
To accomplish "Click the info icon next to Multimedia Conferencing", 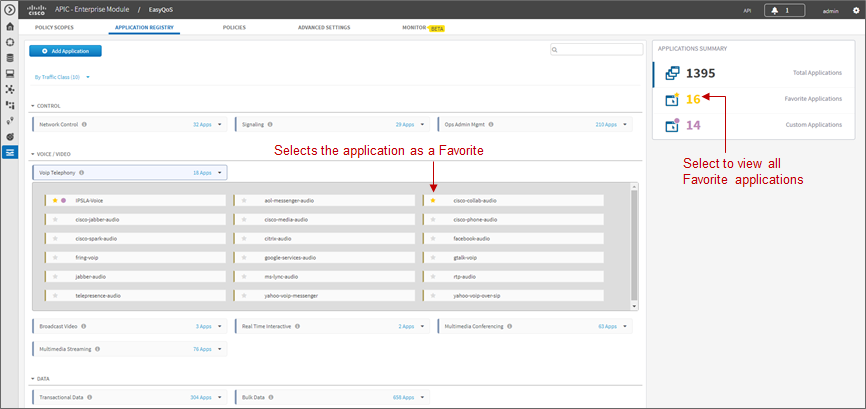I will click(509, 326).
